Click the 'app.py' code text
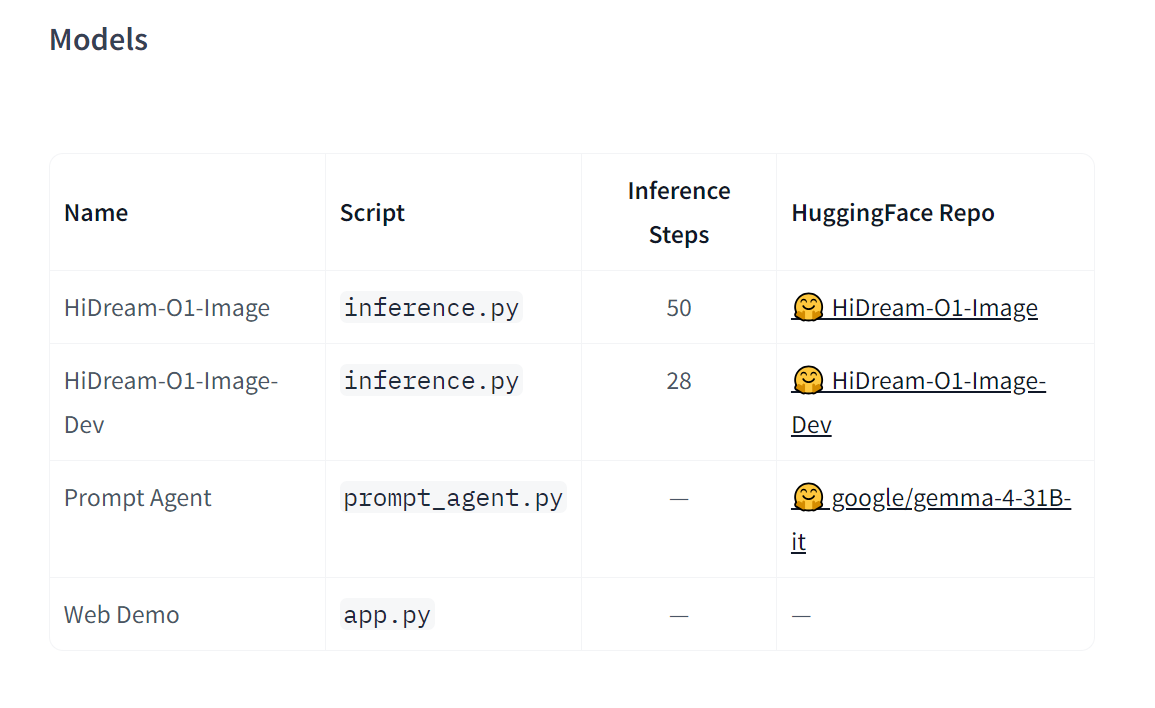 pyautogui.click(x=387, y=614)
